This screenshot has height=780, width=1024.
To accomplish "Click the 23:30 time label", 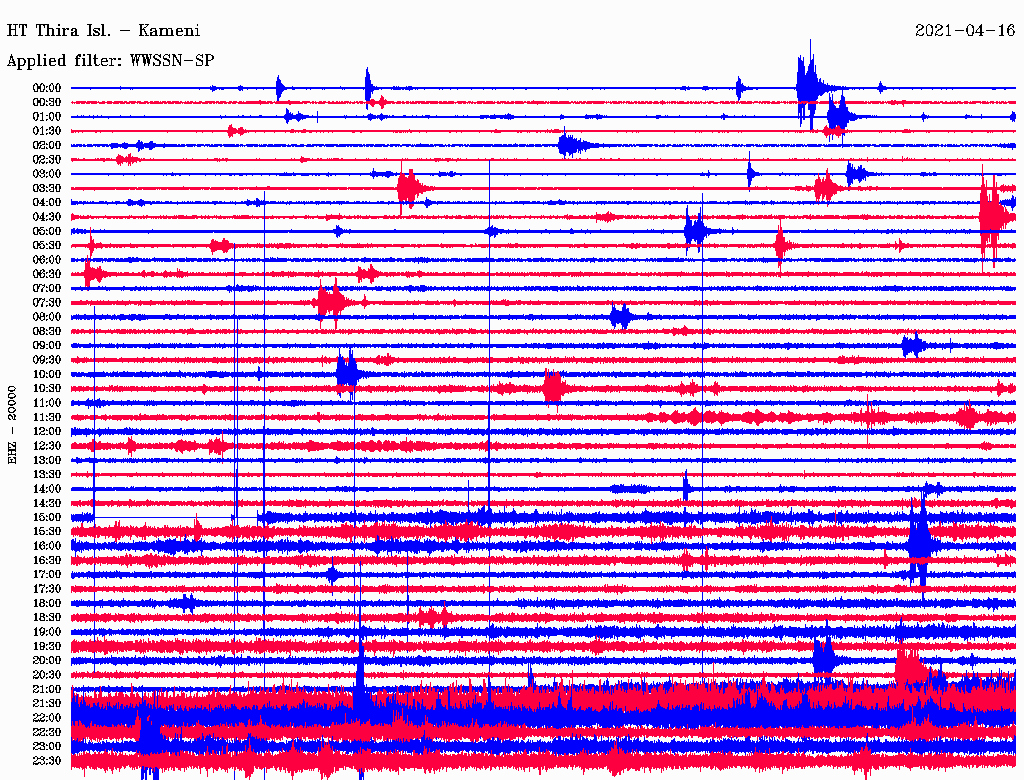I will (47, 761).
